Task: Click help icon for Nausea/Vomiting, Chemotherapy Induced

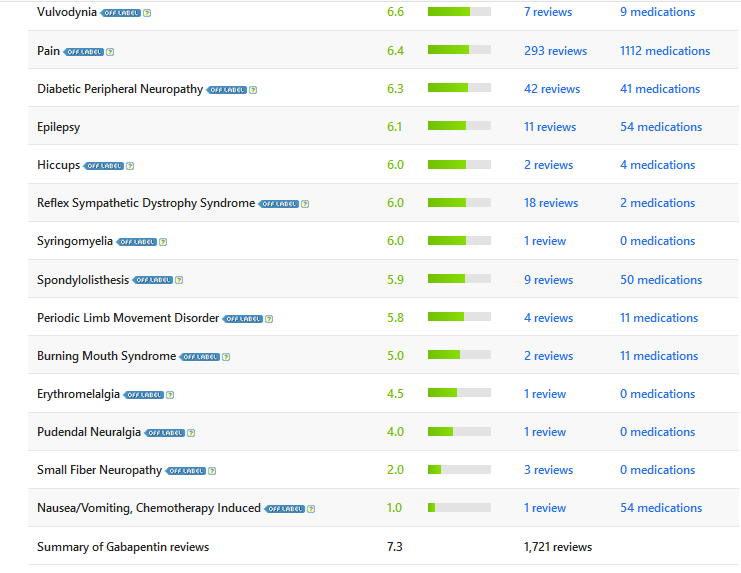Action: pos(311,509)
